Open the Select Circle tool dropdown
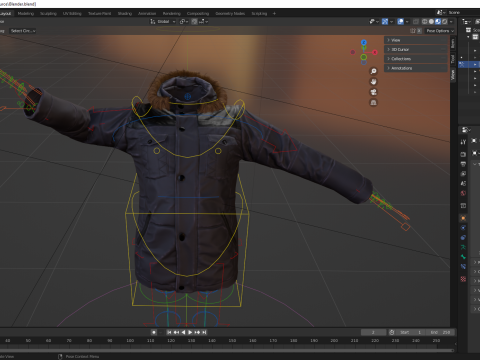 point(23,31)
